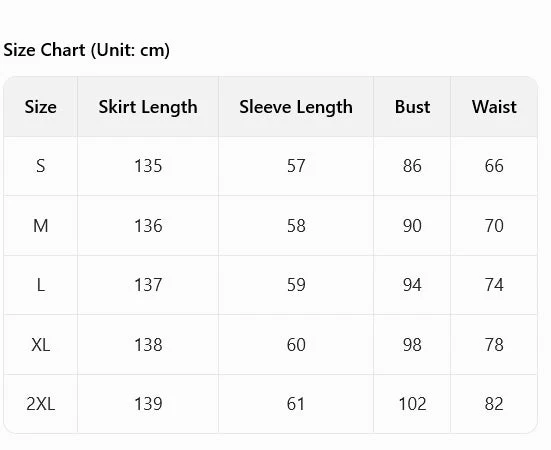Select sleeve length value 58
Screen dimensions: 551x450
pyautogui.click(x=296, y=226)
